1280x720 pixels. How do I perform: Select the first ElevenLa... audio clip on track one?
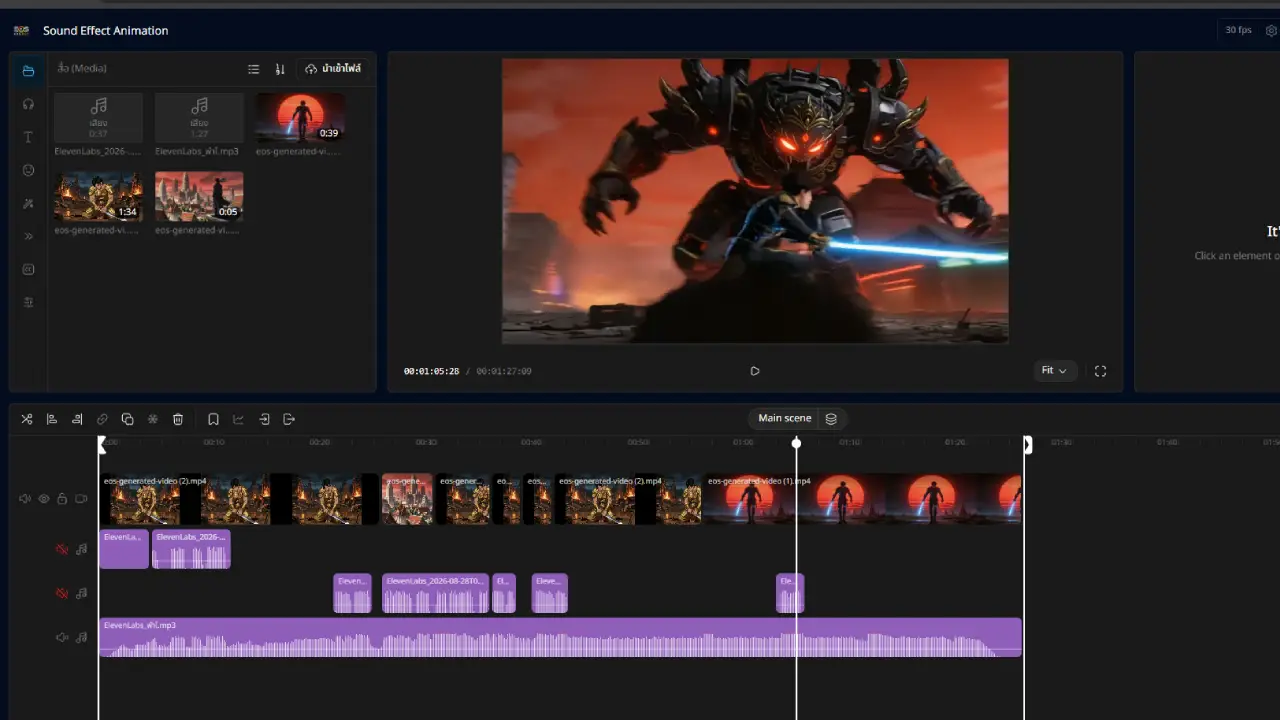124,549
